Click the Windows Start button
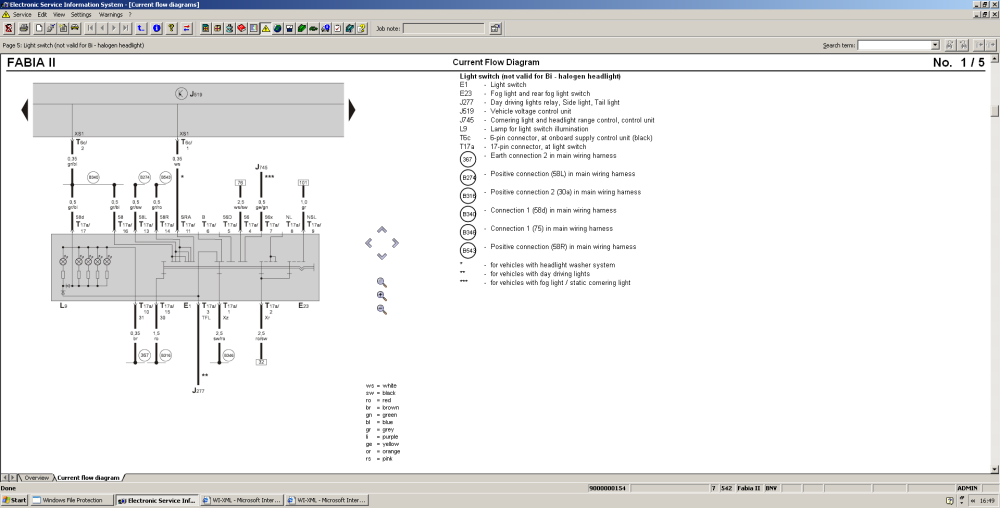Viewport: 1000px width, 508px height. click(15, 500)
